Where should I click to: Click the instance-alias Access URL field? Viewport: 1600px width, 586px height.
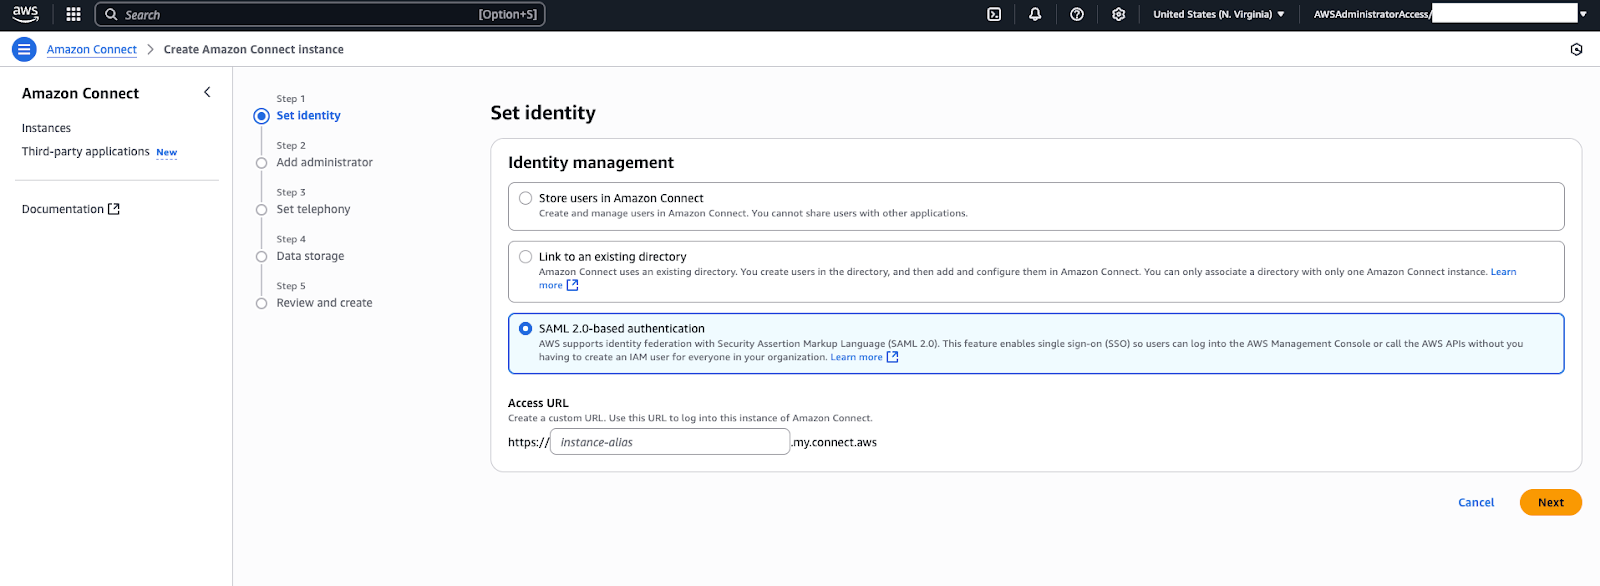(x=670, y=442)
